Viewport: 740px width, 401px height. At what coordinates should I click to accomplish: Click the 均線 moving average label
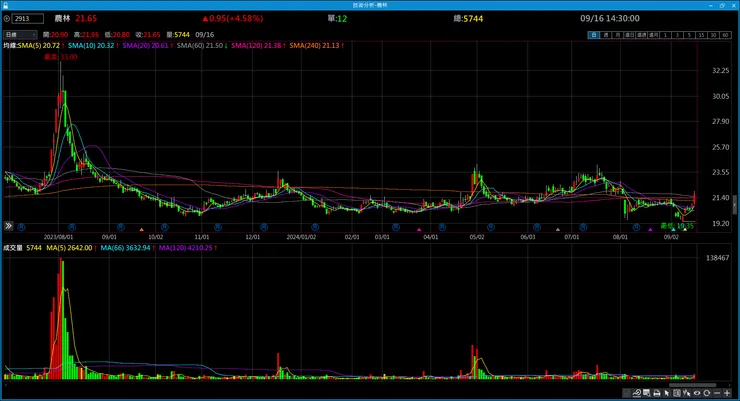pos(10,45)
